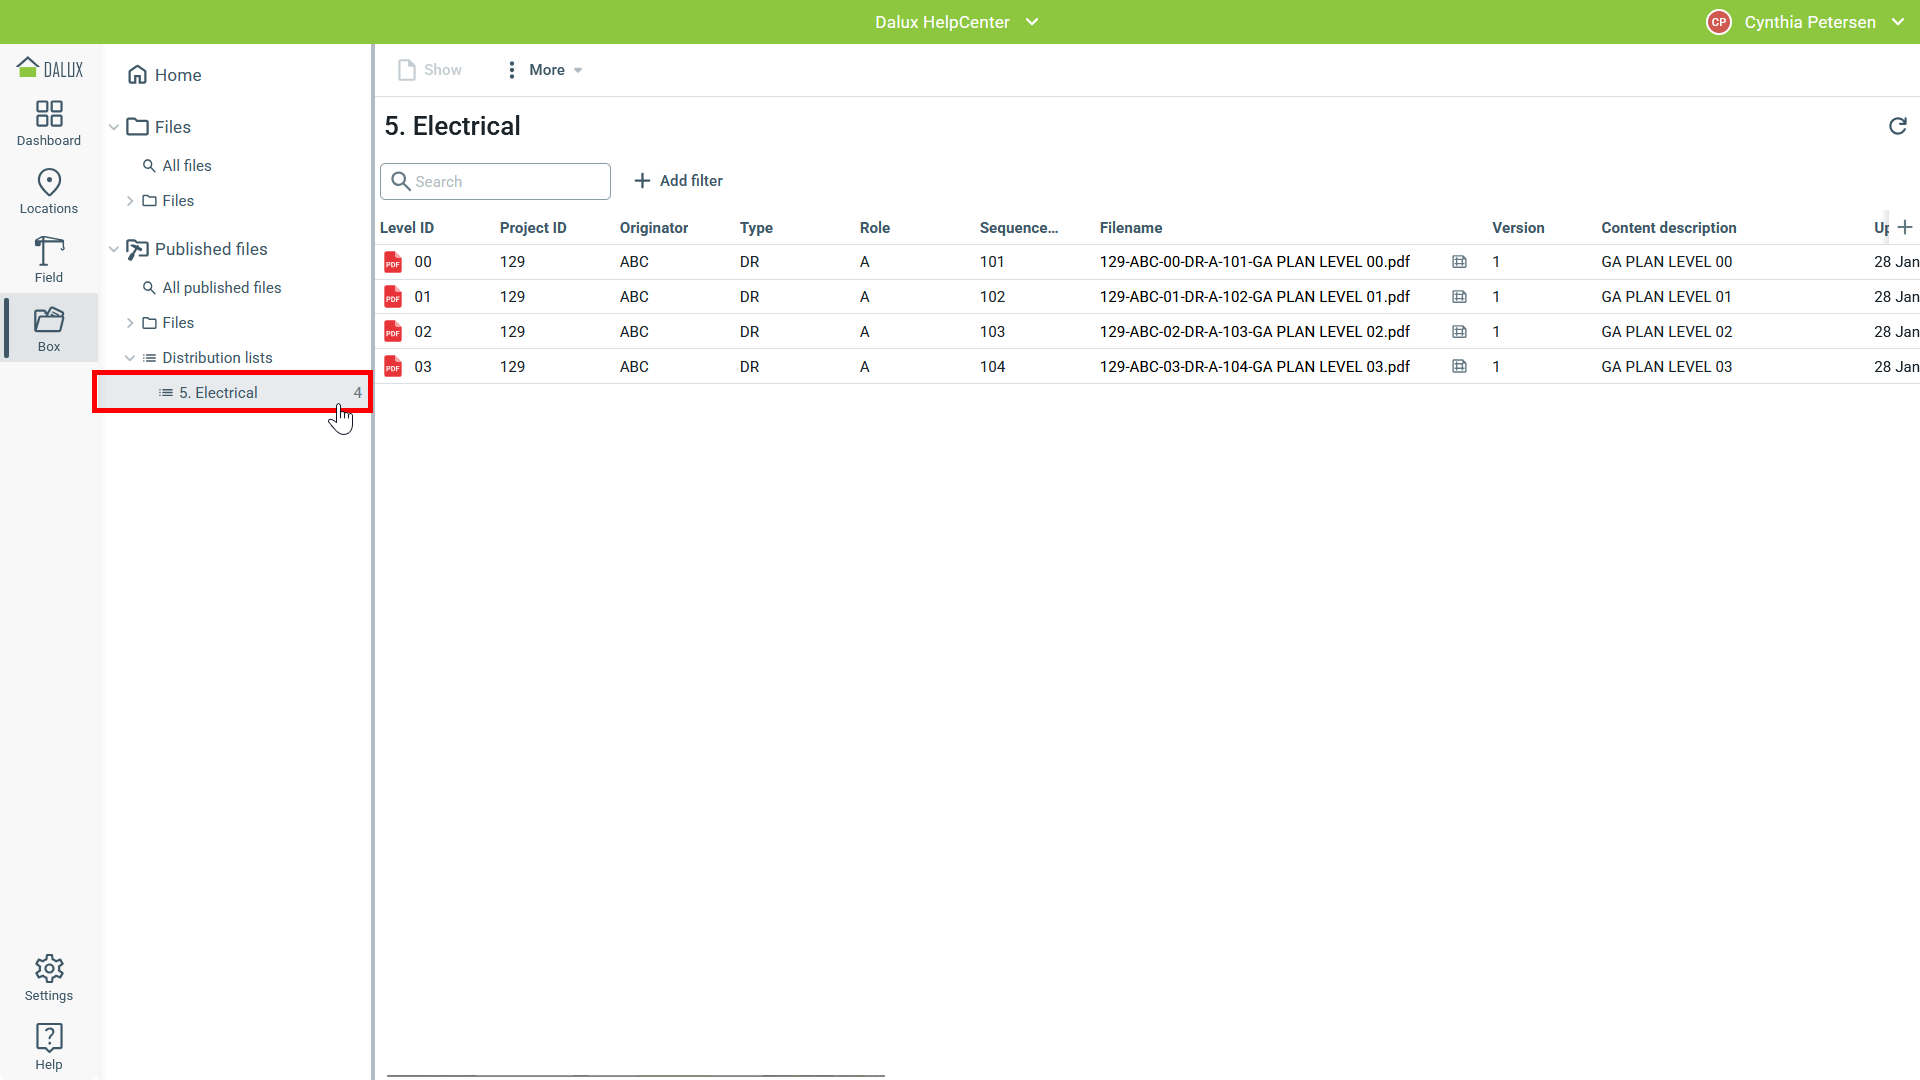
Task: Open the Dashboard module
Action: (48, 123)
